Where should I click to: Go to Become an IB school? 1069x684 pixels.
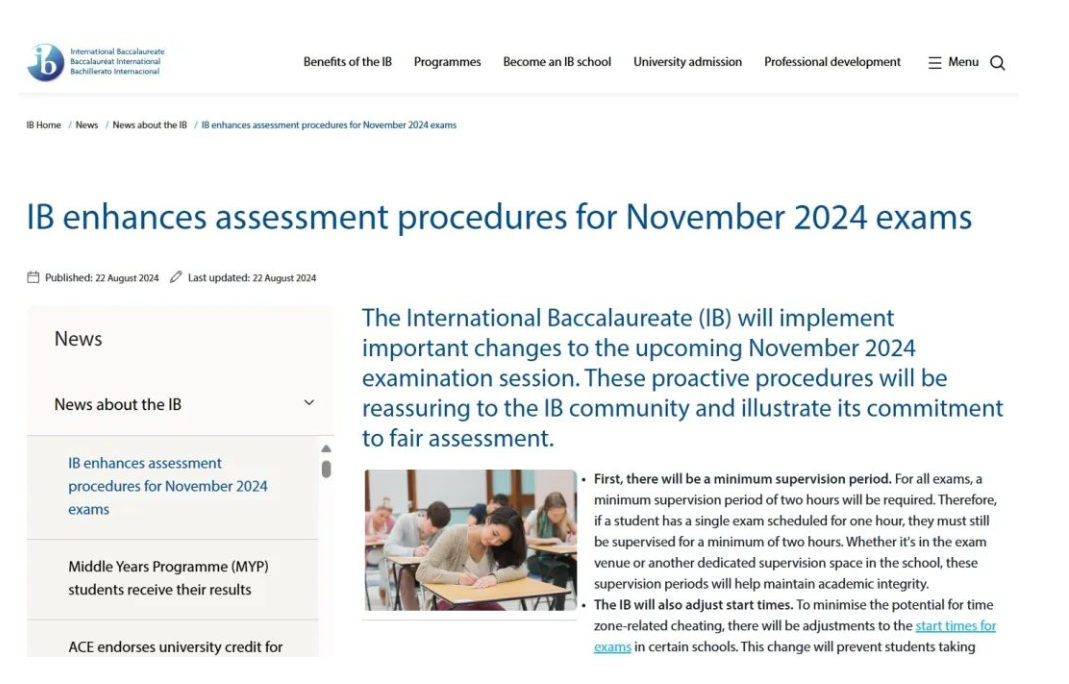pos(557,62)
